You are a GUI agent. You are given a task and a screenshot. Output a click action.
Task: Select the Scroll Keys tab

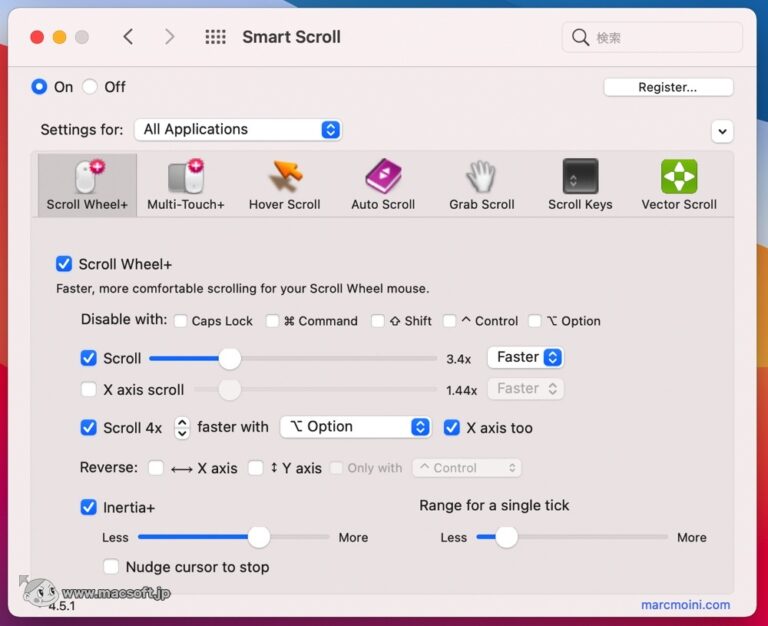580,185
